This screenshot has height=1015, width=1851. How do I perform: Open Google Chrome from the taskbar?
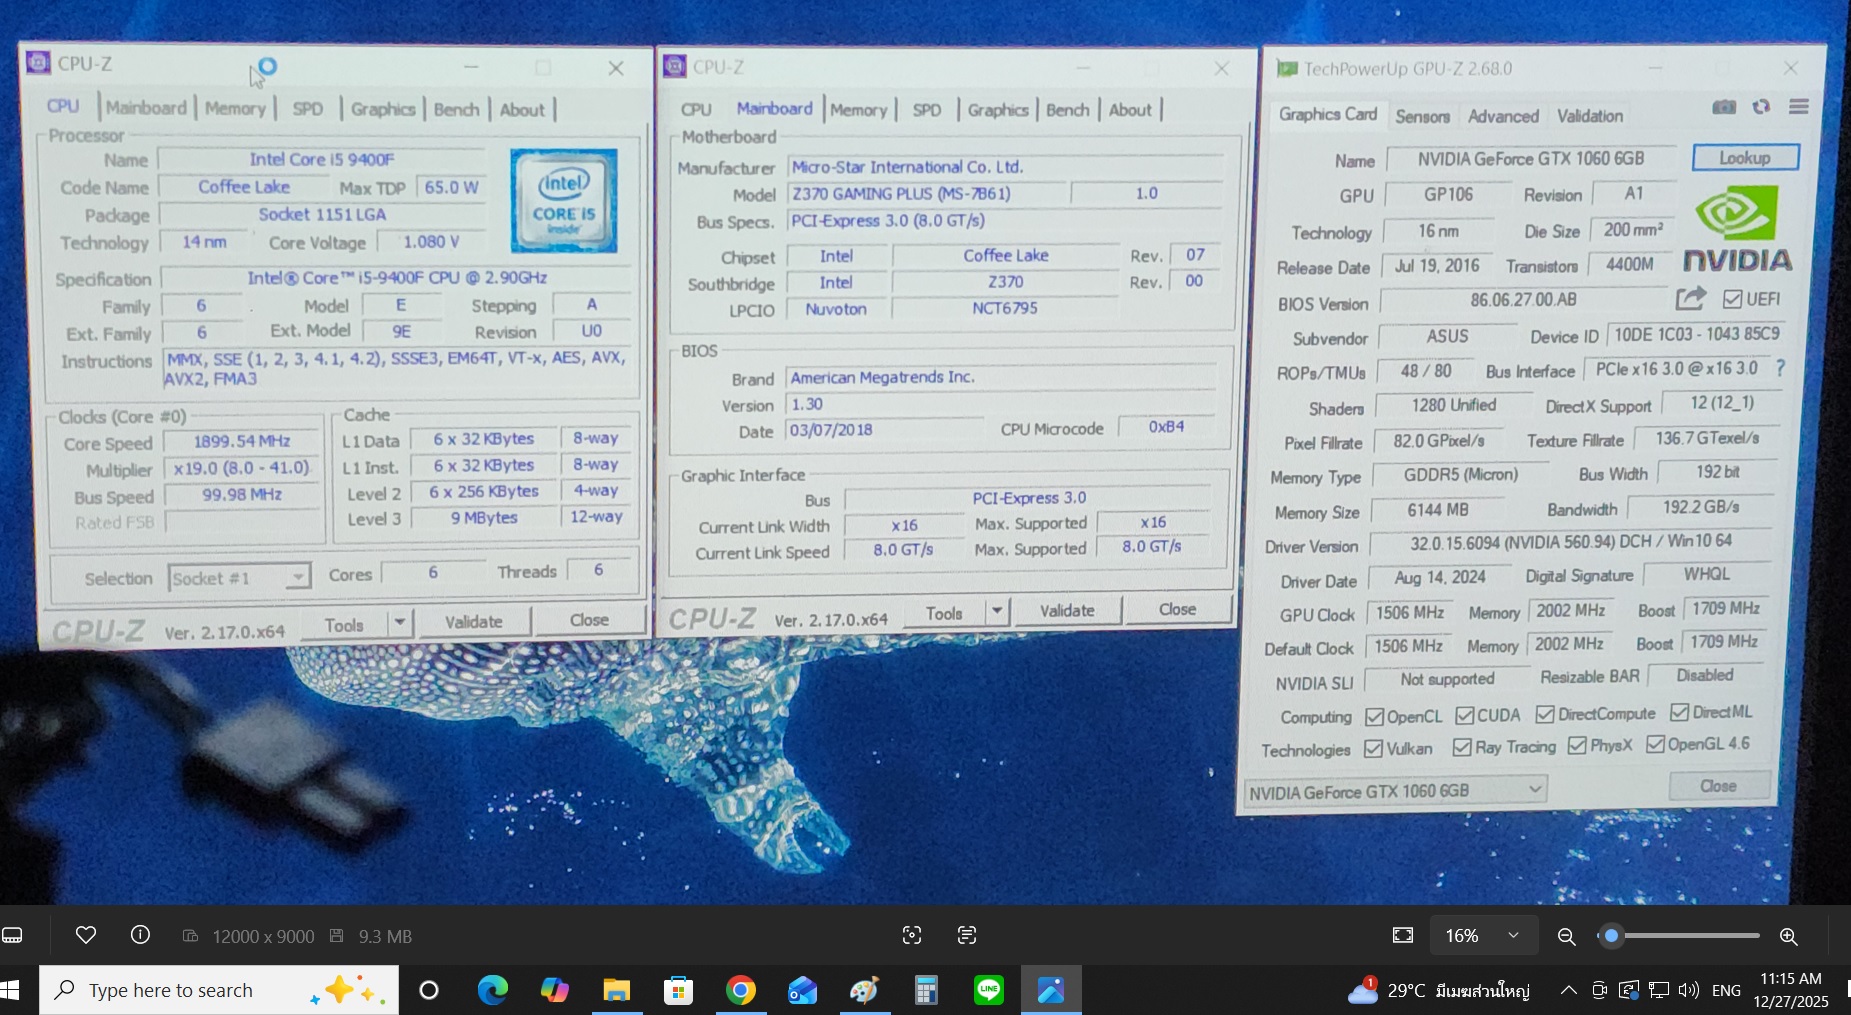(741, 990)
